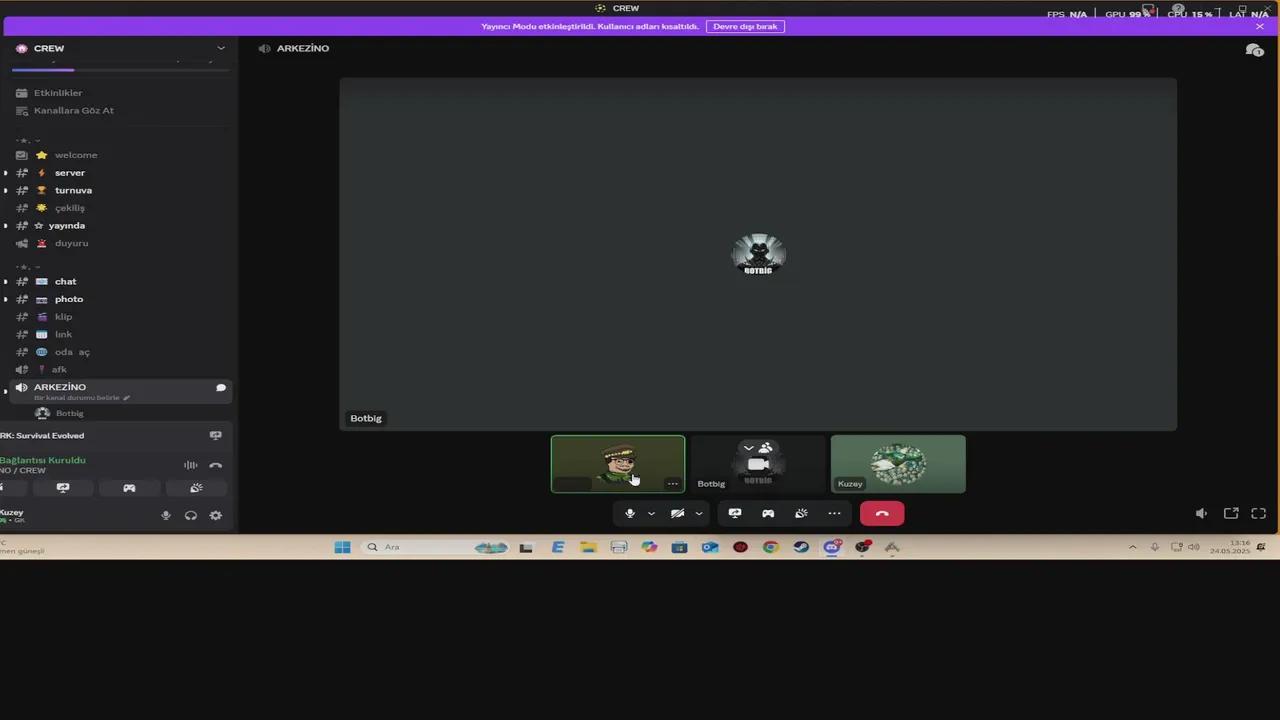Click Devre dışı bırak in the streamer banner
The height and width of the screenshot is (720, 1280).
point(745,26)
